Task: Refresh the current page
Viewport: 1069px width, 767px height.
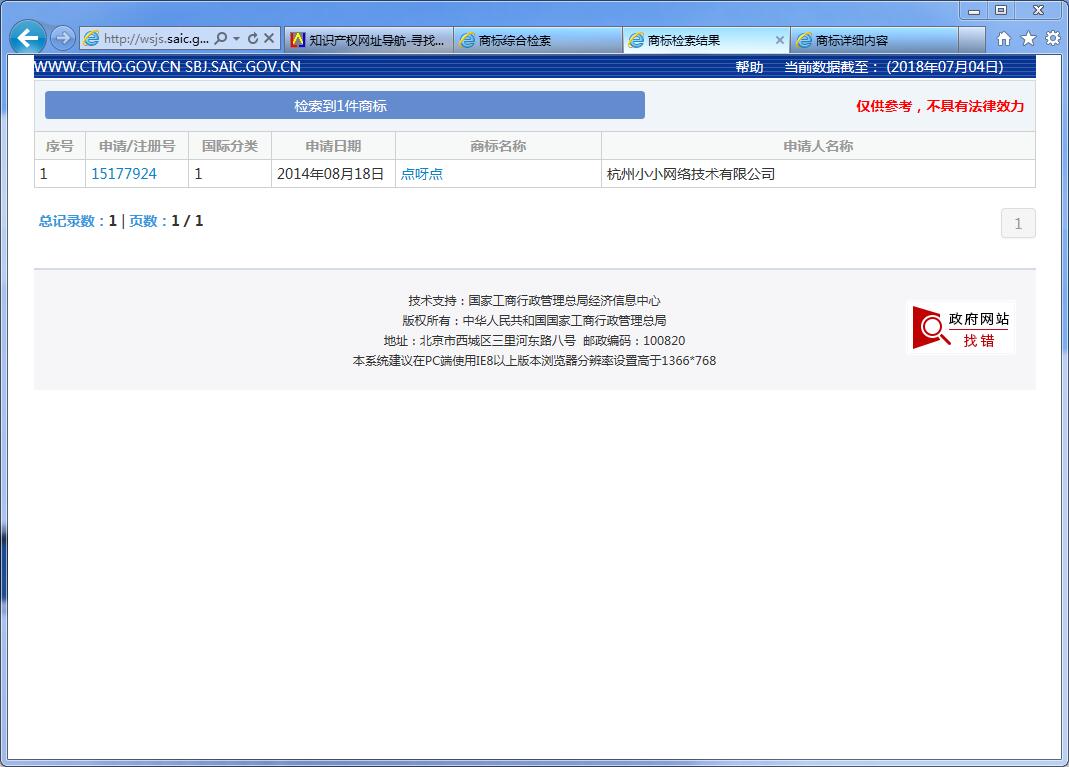Action: point(253,37)
